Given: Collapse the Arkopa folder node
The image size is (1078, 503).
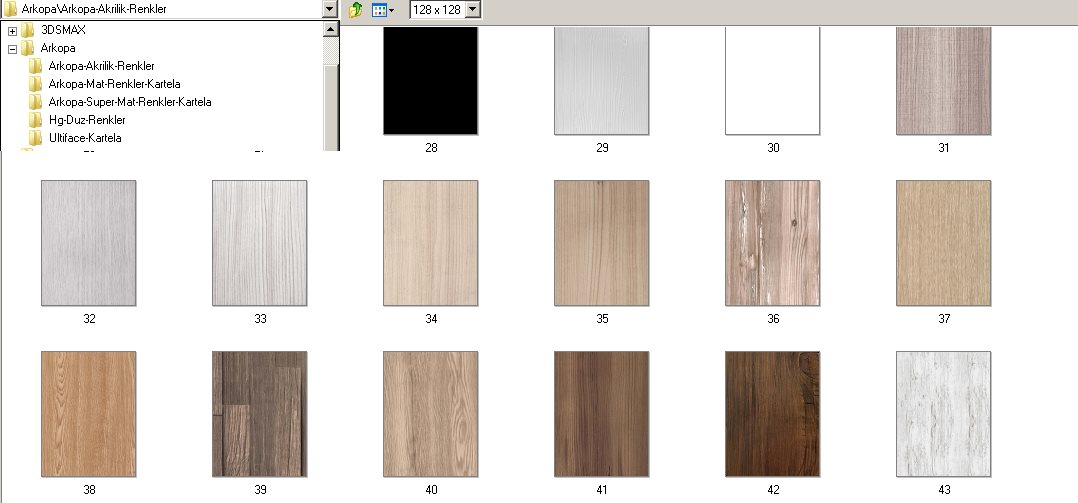Looking at the screenshot, I should [x=12, y=49].
